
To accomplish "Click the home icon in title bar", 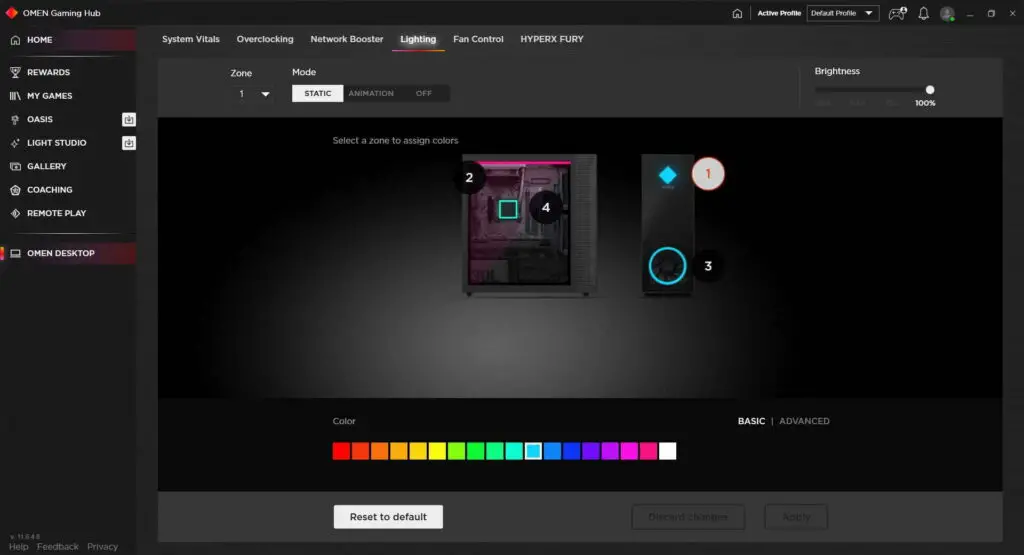I will click(x=737, y=13).
